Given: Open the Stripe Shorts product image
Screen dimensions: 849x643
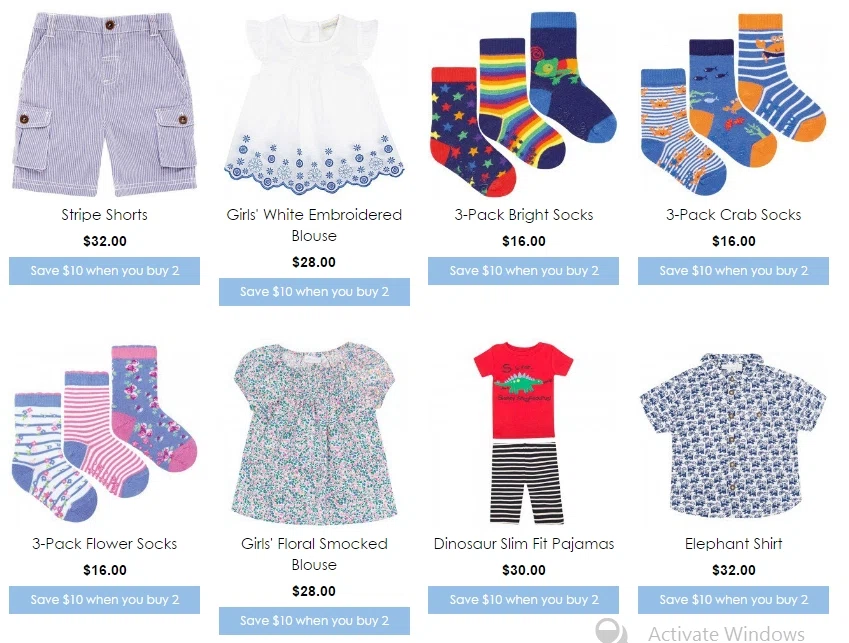Looking at the screenshot, I should (x=105, y=104).
